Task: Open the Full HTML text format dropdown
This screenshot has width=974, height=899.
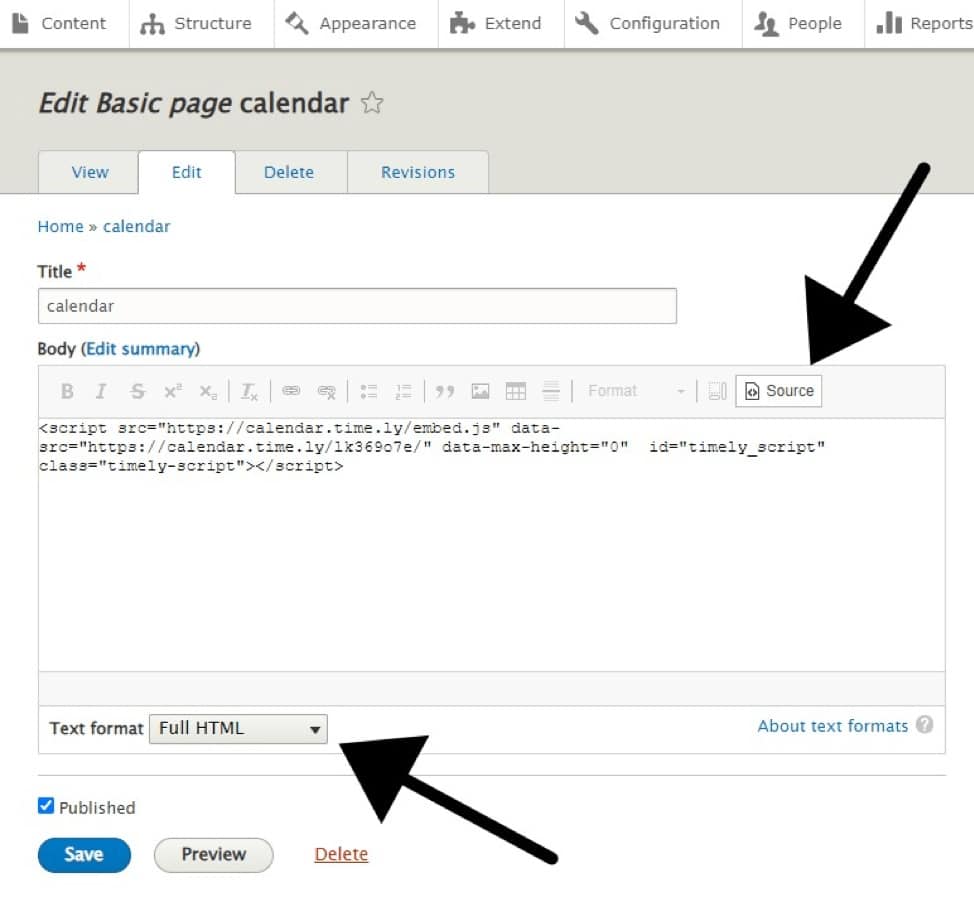Action: point(237,728)
